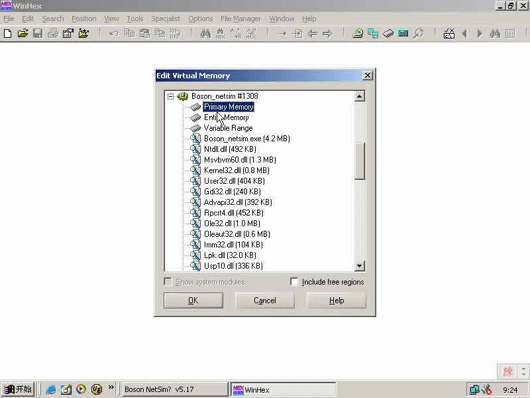530x398 pixels.
Task: Select Advapi32.dll (392 KB) module
Action: pyautogui.click(x=238, y=202)
